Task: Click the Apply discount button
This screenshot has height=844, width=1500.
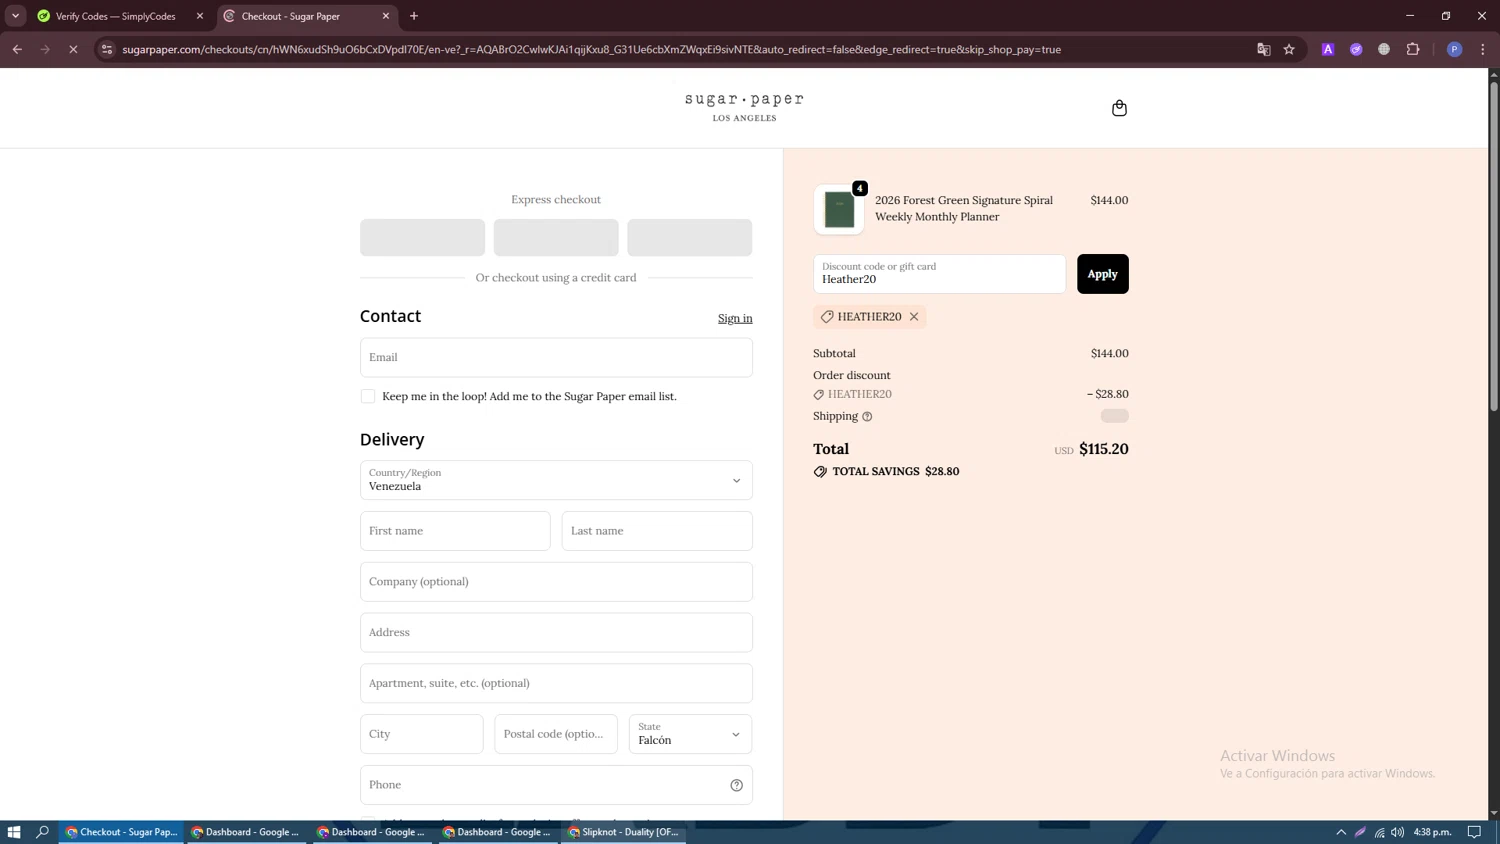Action: point(1102,274)
